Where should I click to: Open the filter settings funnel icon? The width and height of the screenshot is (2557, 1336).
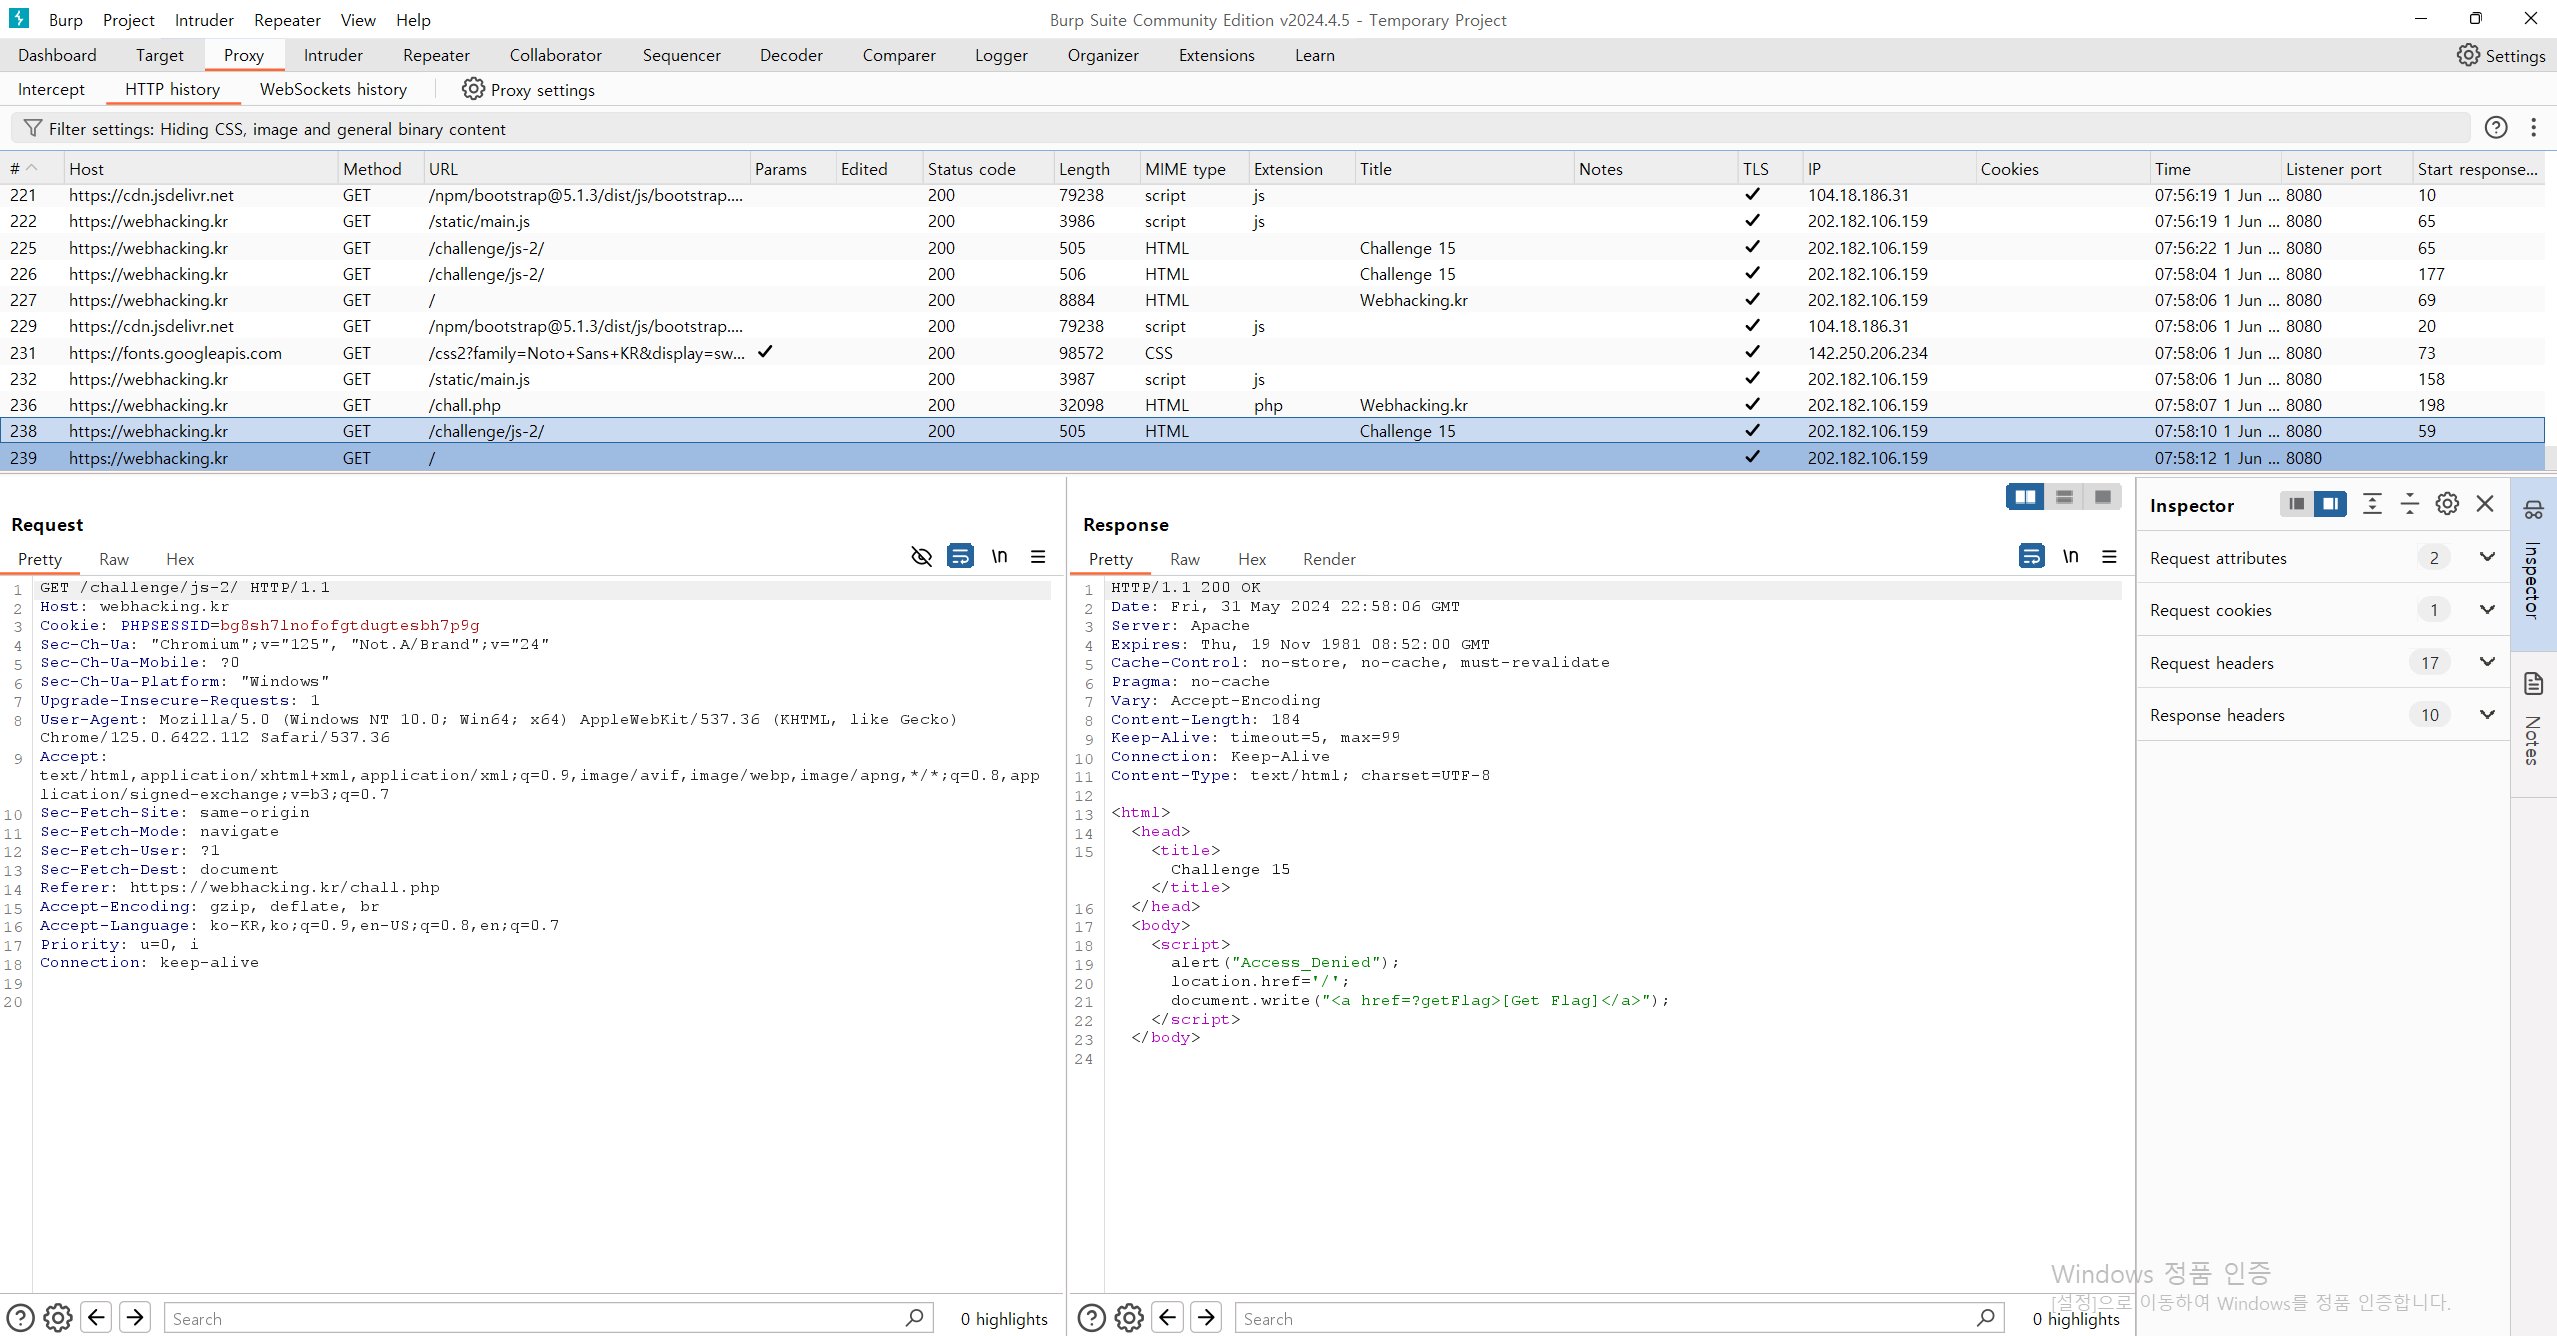click(x=33, y=128)
